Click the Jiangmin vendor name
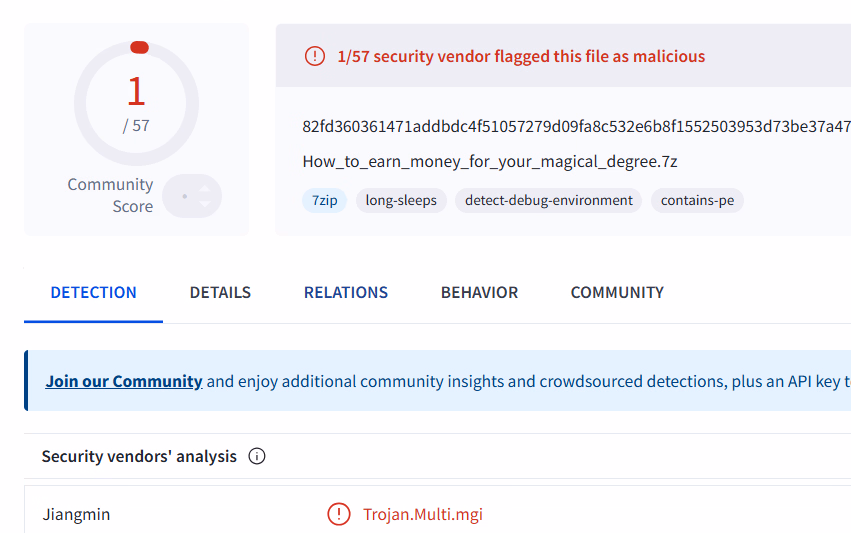The height and width of the screenshot is (533, 851). coord(76,515)
